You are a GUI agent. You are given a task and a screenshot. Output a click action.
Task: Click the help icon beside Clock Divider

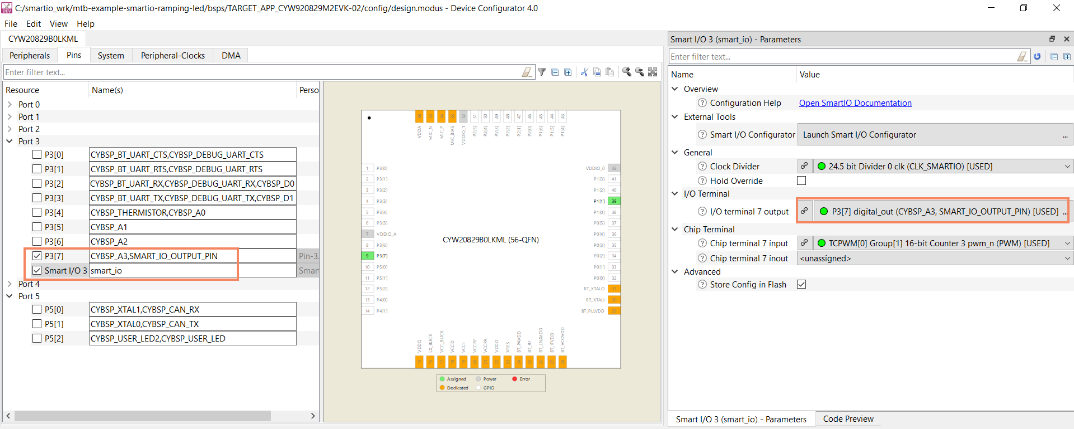point(702,166)
